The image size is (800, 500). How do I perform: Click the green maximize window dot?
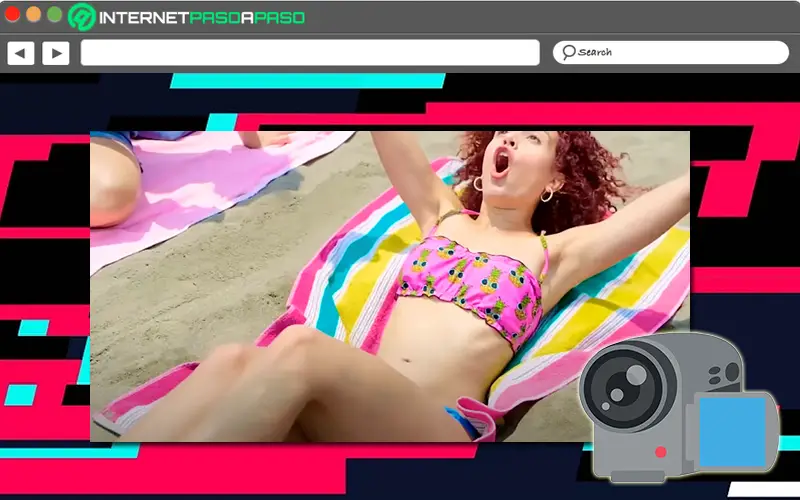55,14
